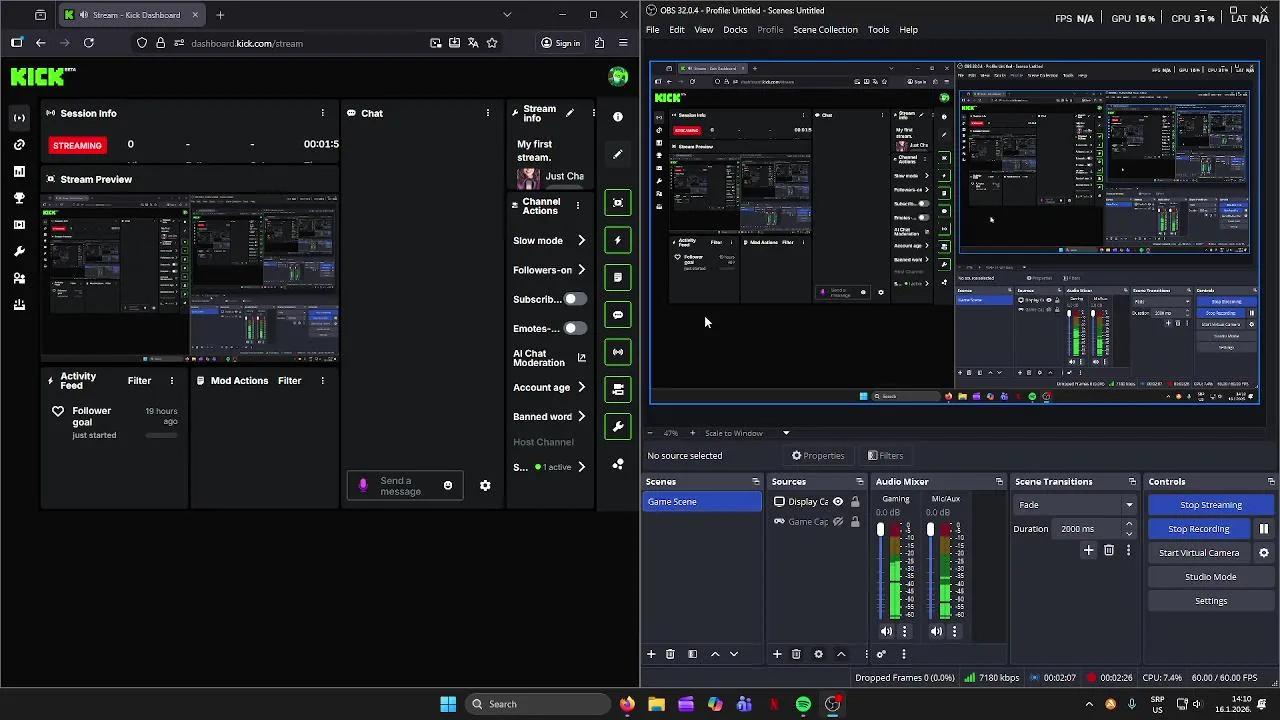This screenshot has width=1280, height=720.
Task: Select the Game Scene in Scenes list
Action: (x=702, y=502)
